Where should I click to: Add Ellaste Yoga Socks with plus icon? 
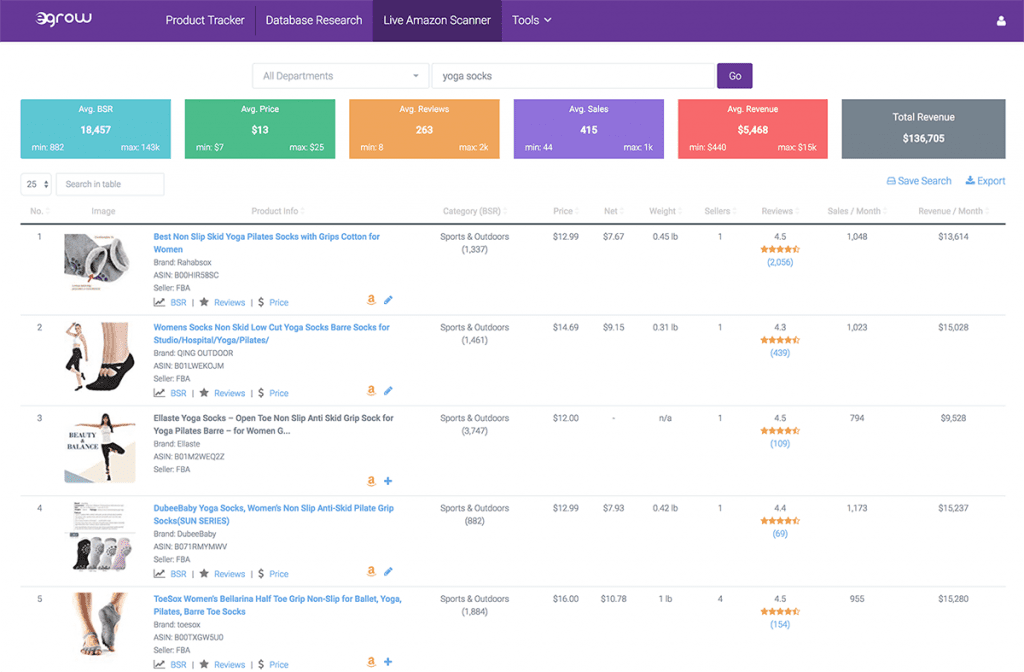click(388, 481)
